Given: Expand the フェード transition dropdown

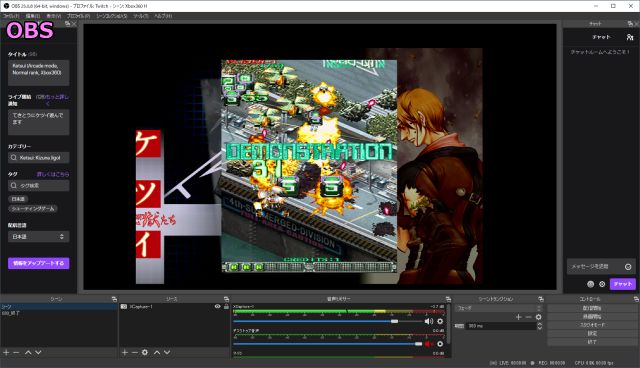Looking at the screenshot, I should click(498, 308).
